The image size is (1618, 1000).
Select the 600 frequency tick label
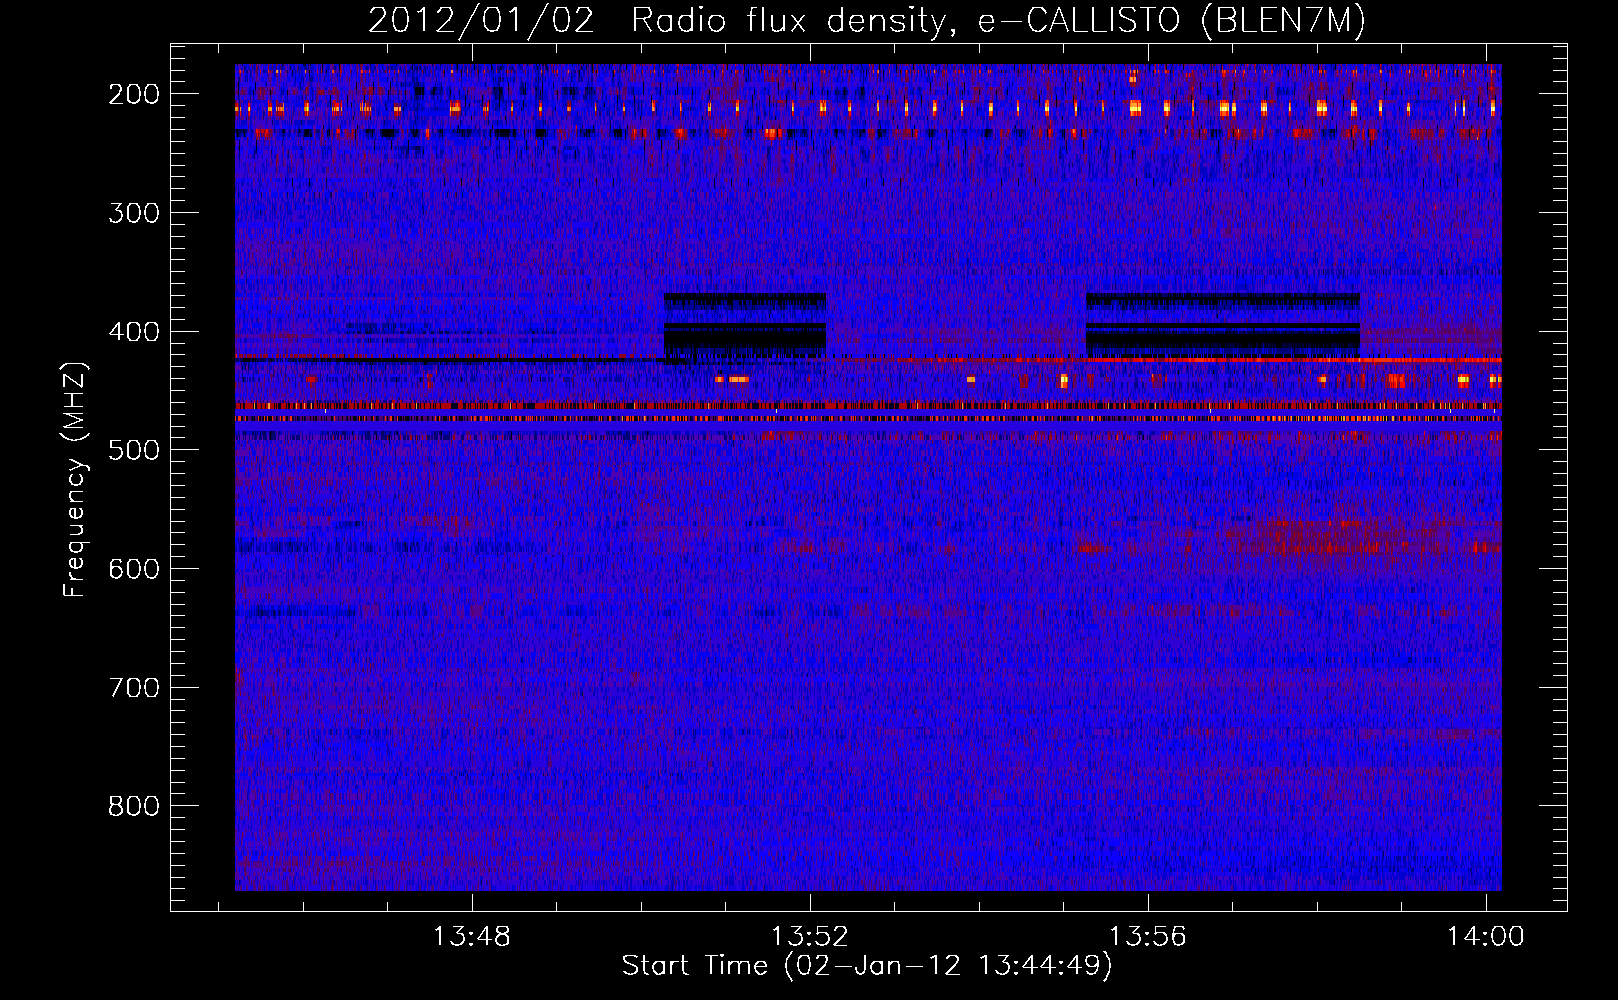click(134, 569)
